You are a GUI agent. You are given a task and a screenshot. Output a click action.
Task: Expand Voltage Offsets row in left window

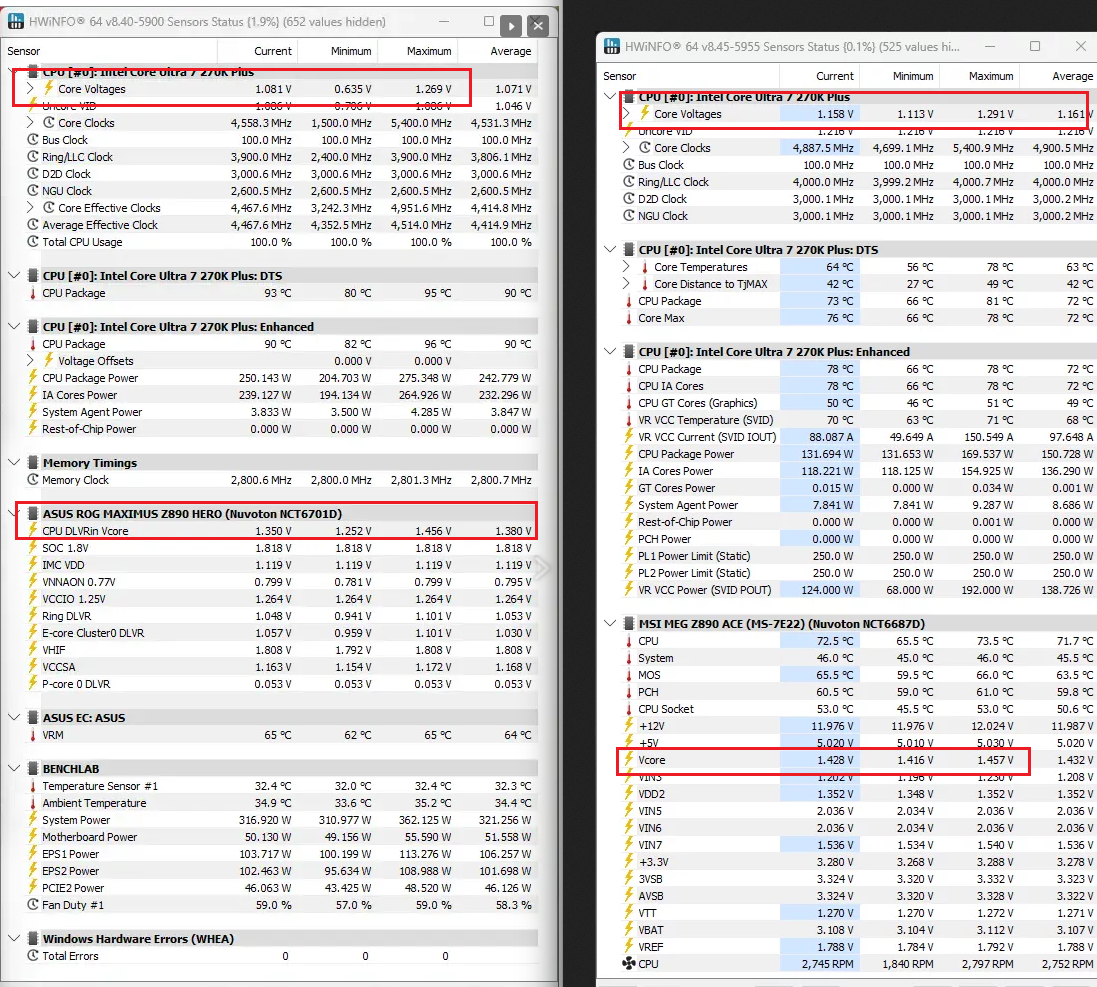pyautogui.click(x=29, y=361)
